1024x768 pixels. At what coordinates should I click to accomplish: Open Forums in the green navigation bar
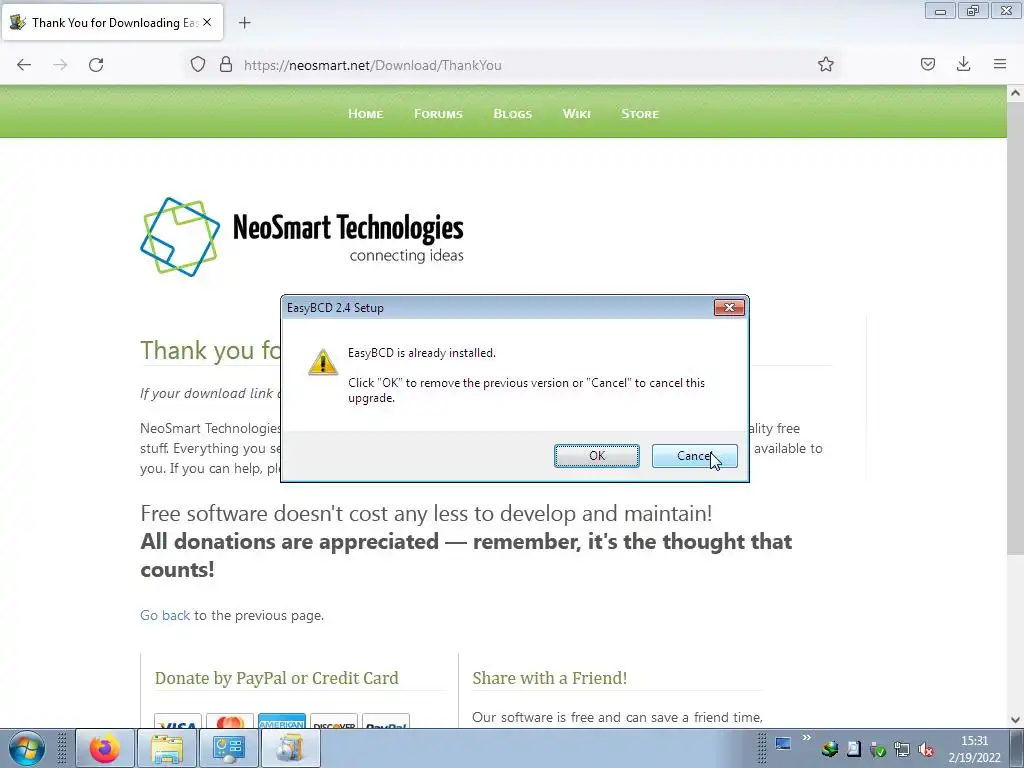[438, 114]
